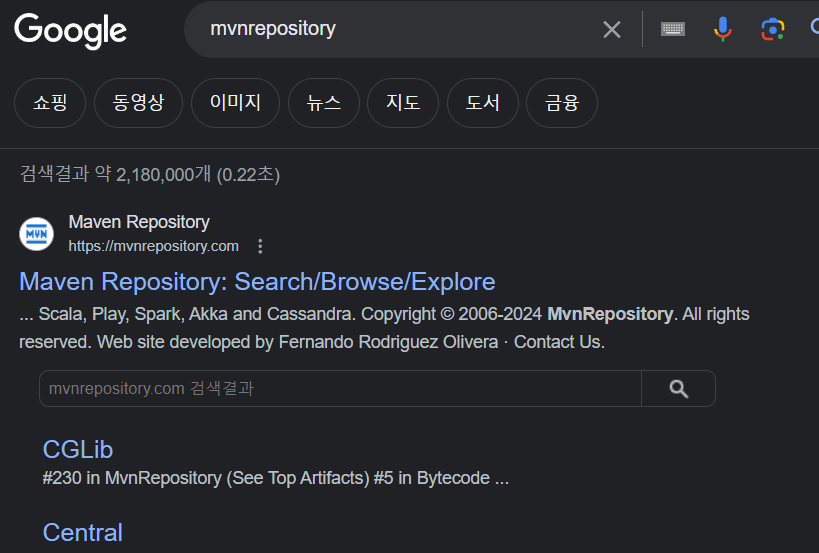Open the Central sitelink
819x553 pixels.
pos(83,533)
